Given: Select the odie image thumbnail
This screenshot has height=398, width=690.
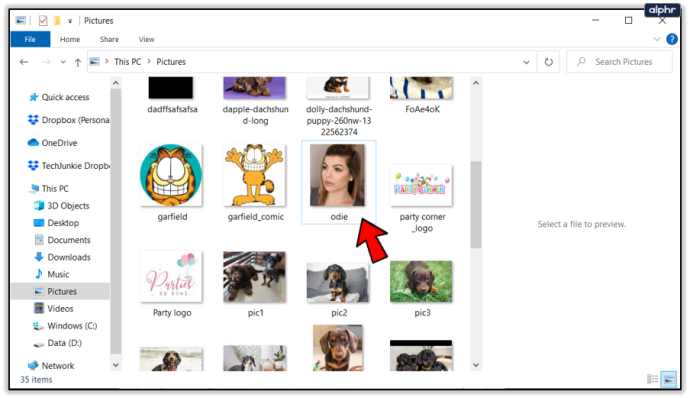Looking at the screenshot, I should (x=338, y=175).
